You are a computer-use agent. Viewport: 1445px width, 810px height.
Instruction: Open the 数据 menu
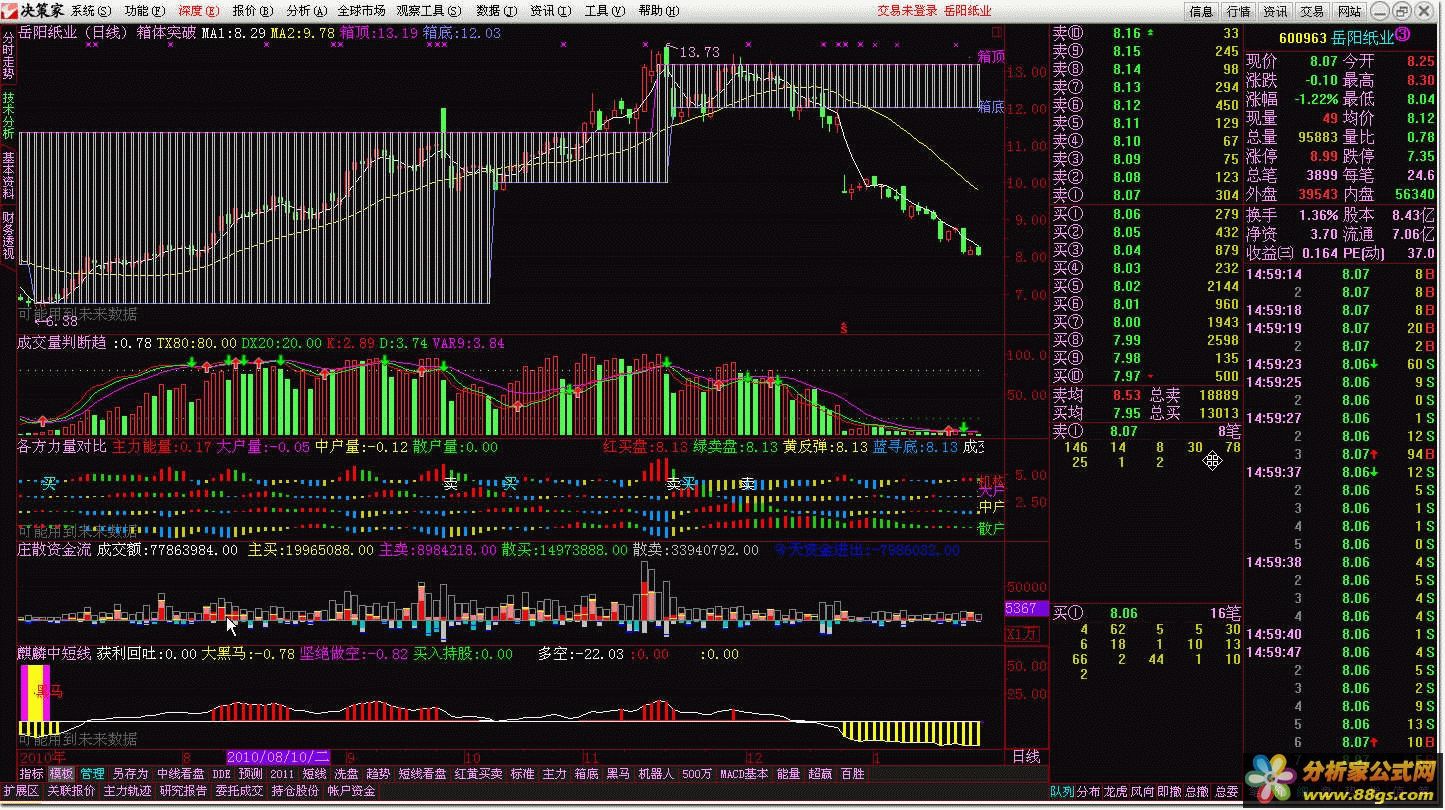497,11
